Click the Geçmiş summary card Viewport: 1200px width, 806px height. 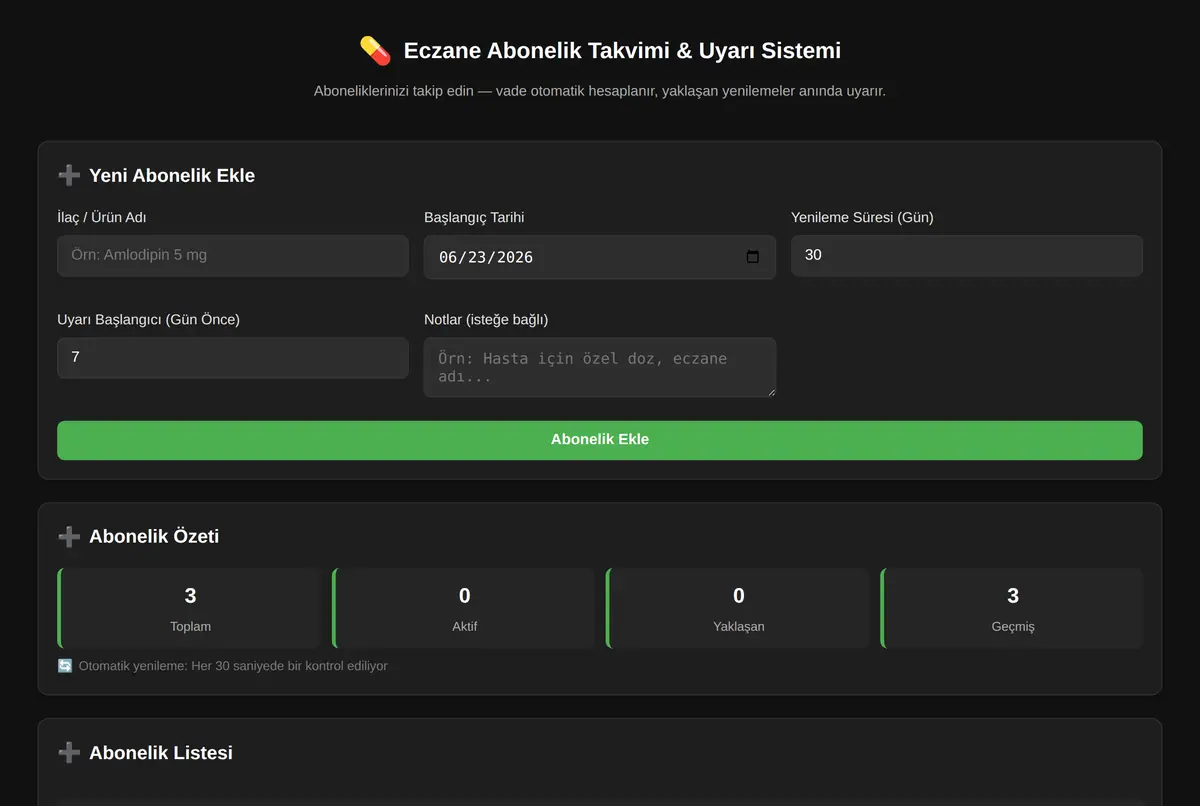pyautogui.click(x=1012, y=608)
